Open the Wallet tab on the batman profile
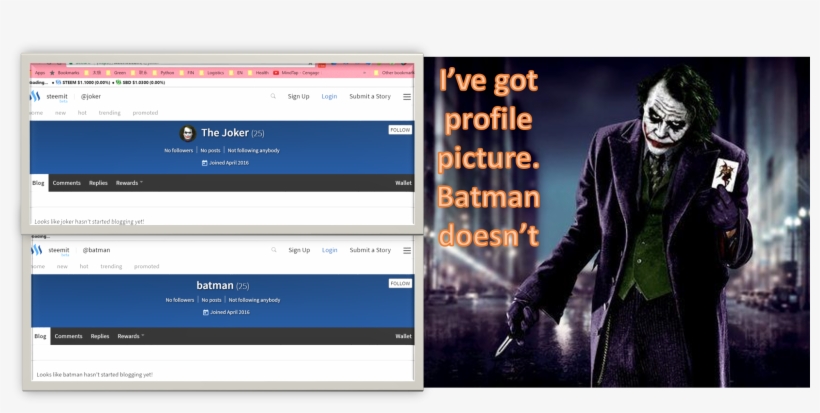The height and width of the screenshot is (413, 820). 403,336
